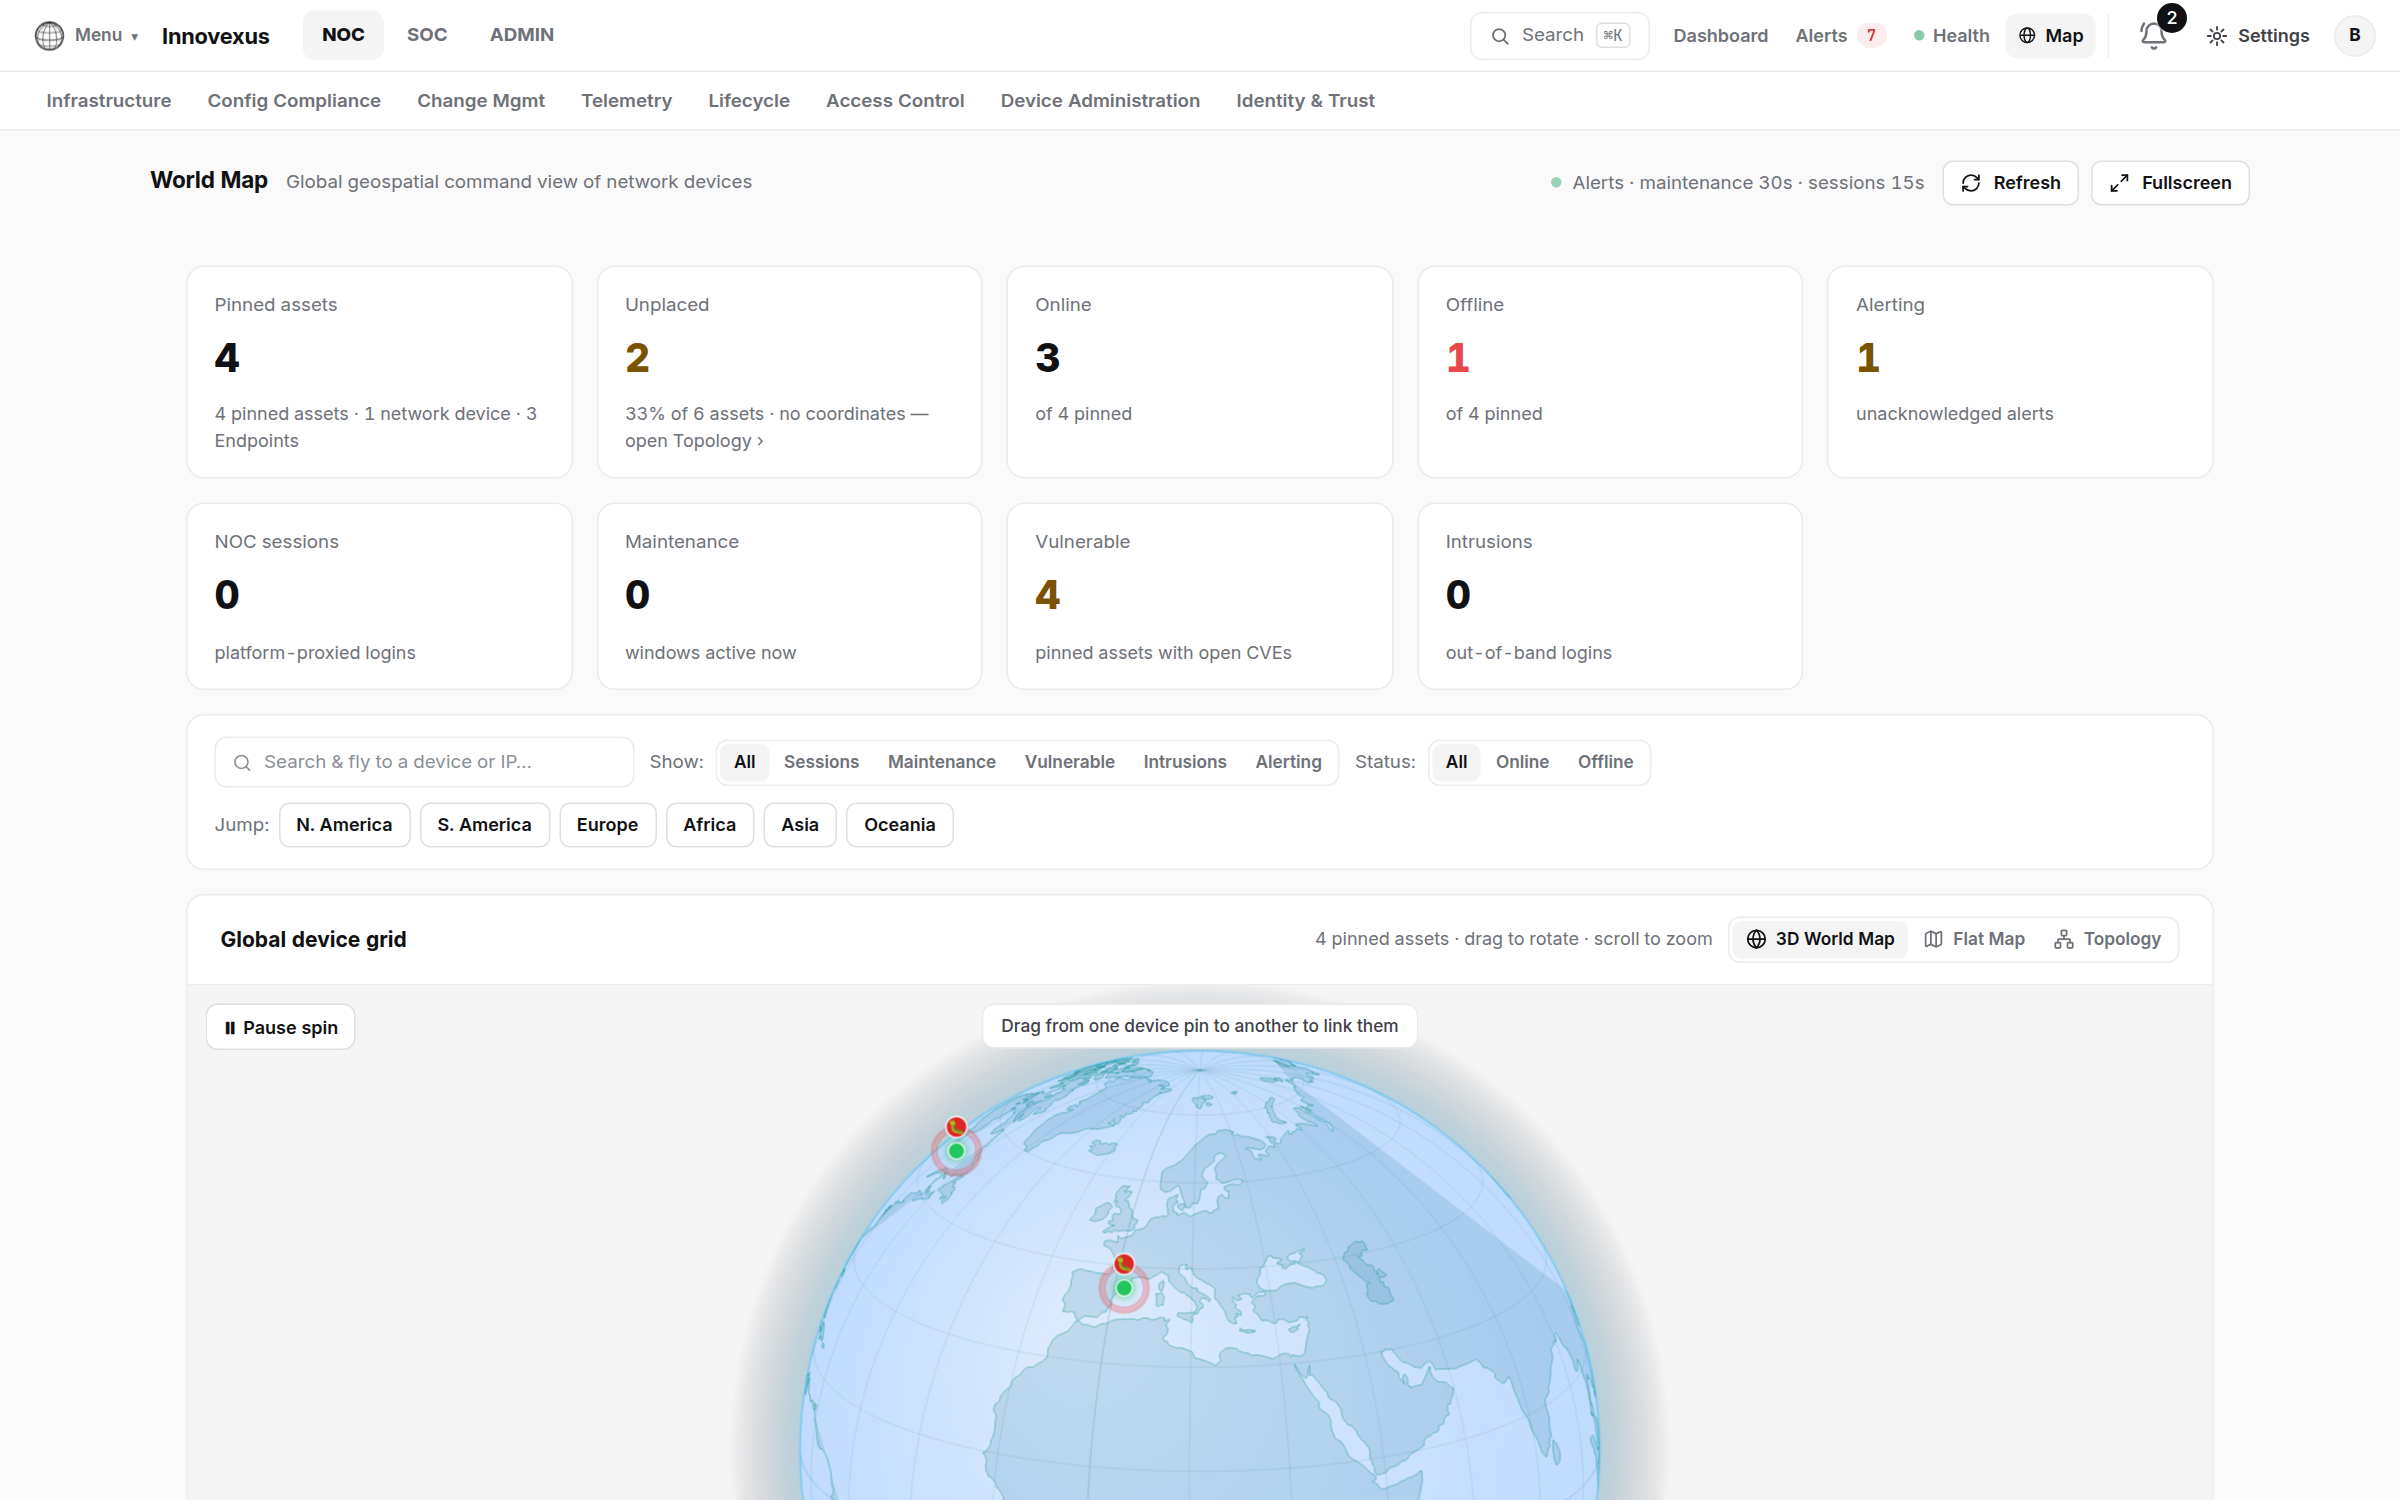Image resolution: width=2400 pixels, height=1500 pixels.
Task: Open the Telemetry menu
Action: pyautogui.click(x=626, y=101)
